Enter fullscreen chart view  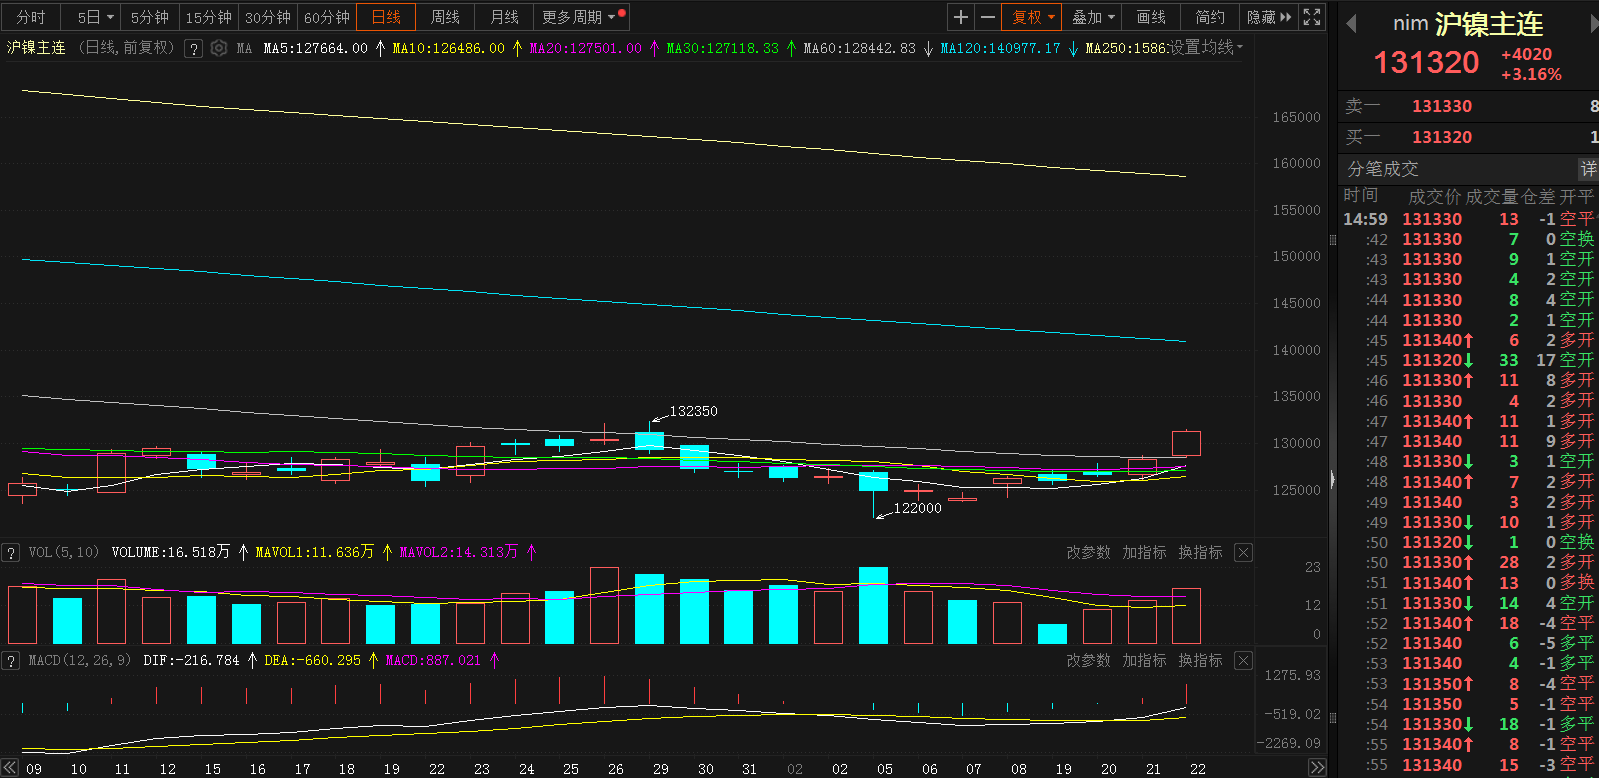(x=1312, y=17)
